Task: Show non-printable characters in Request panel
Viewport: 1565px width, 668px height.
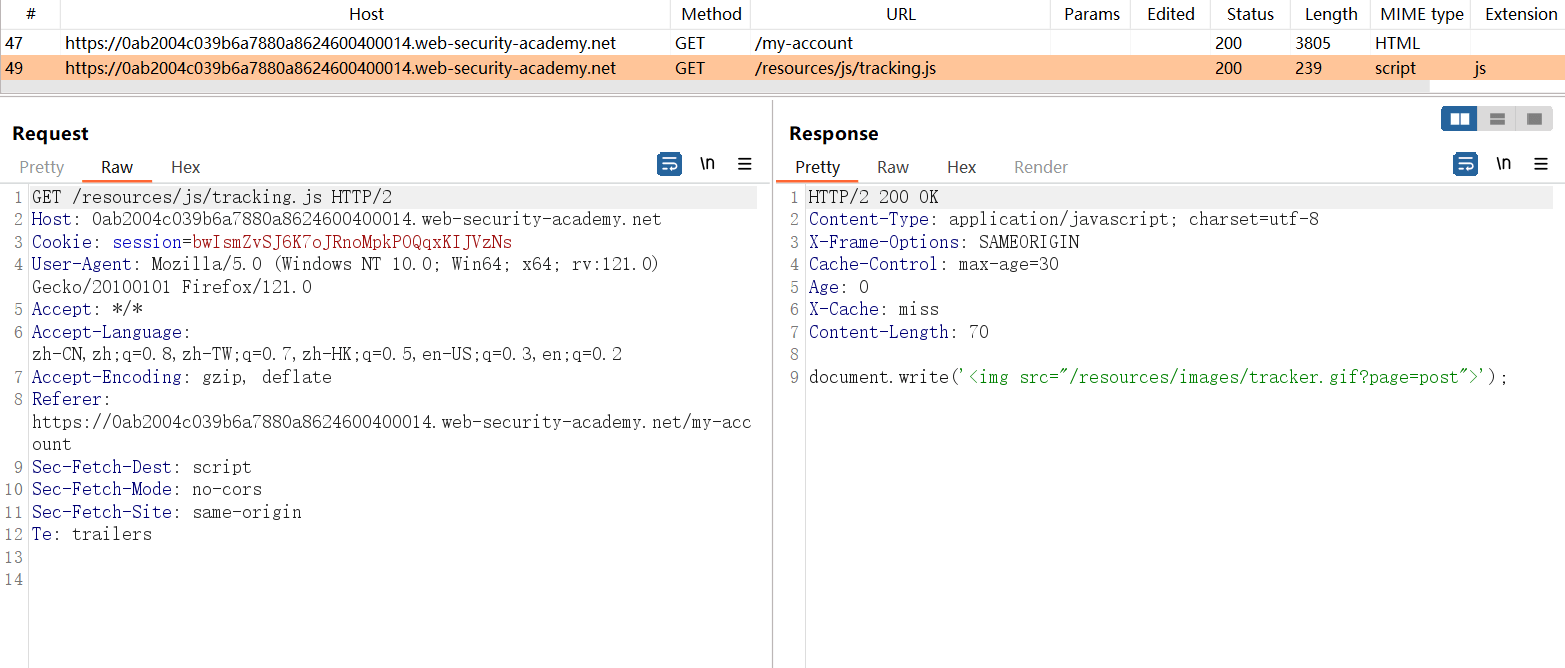Action: (707, 164)
